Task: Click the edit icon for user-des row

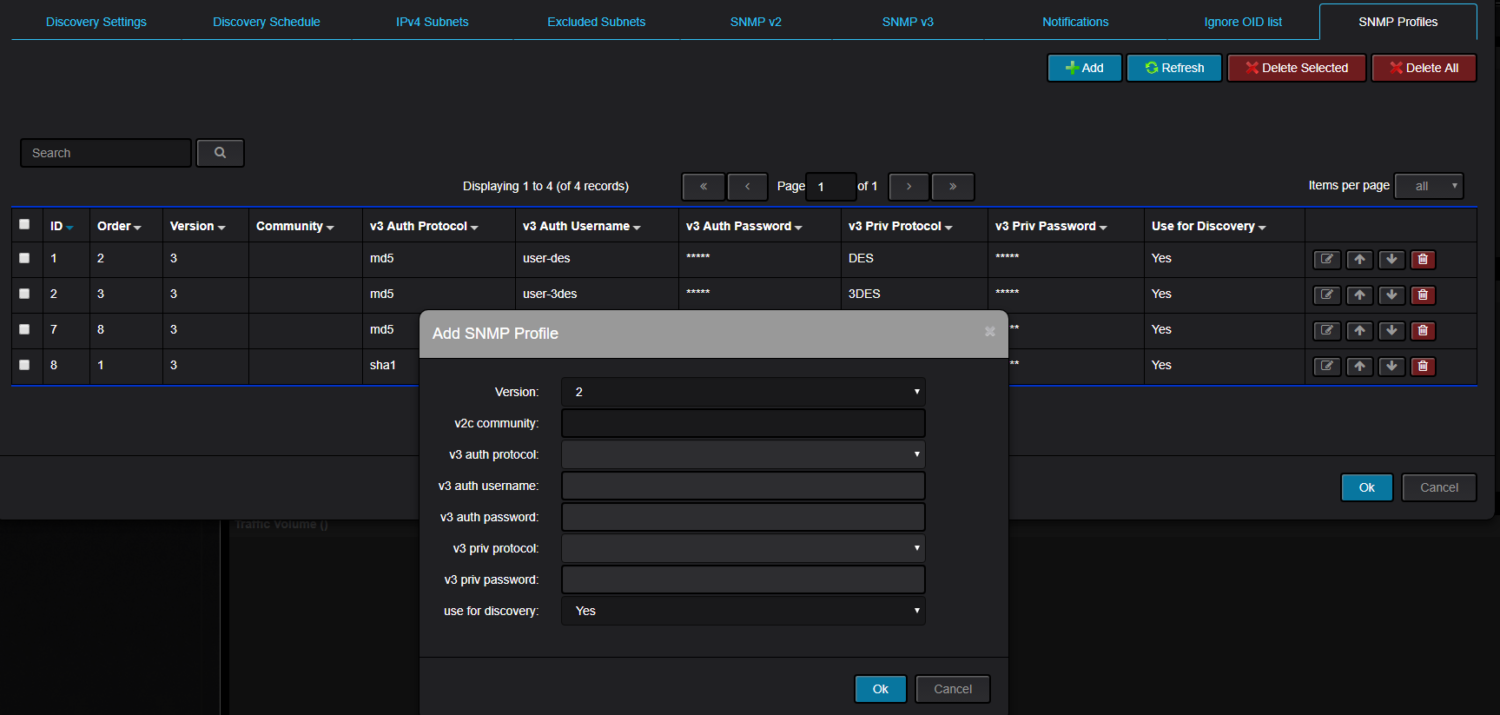Action: click(x=1326, y=259)
